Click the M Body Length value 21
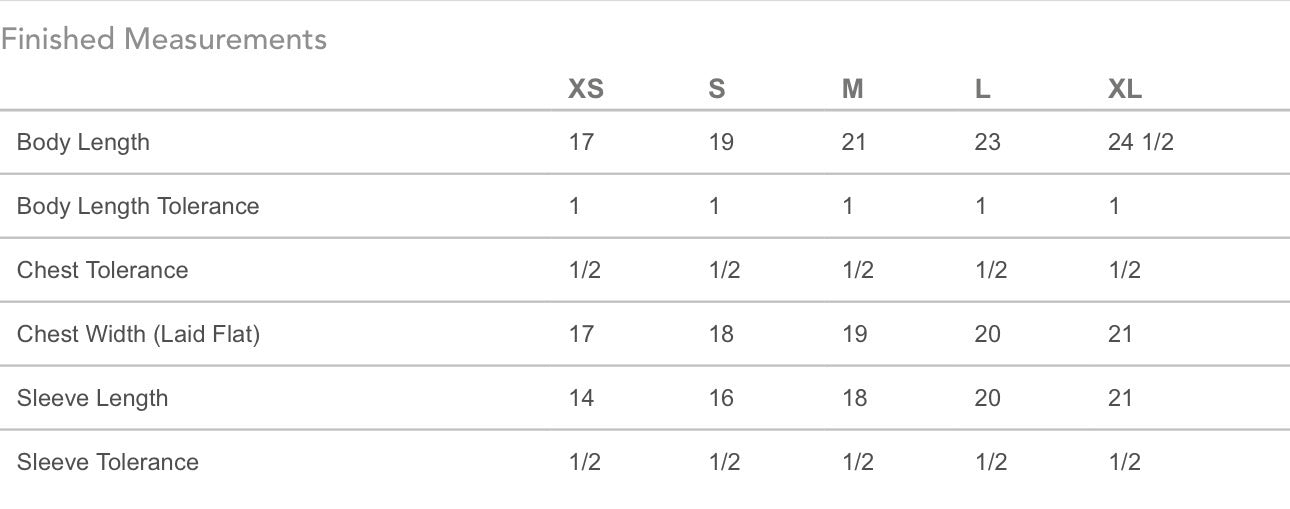Viewport: 1290px width, 509px height. point(854,142)
